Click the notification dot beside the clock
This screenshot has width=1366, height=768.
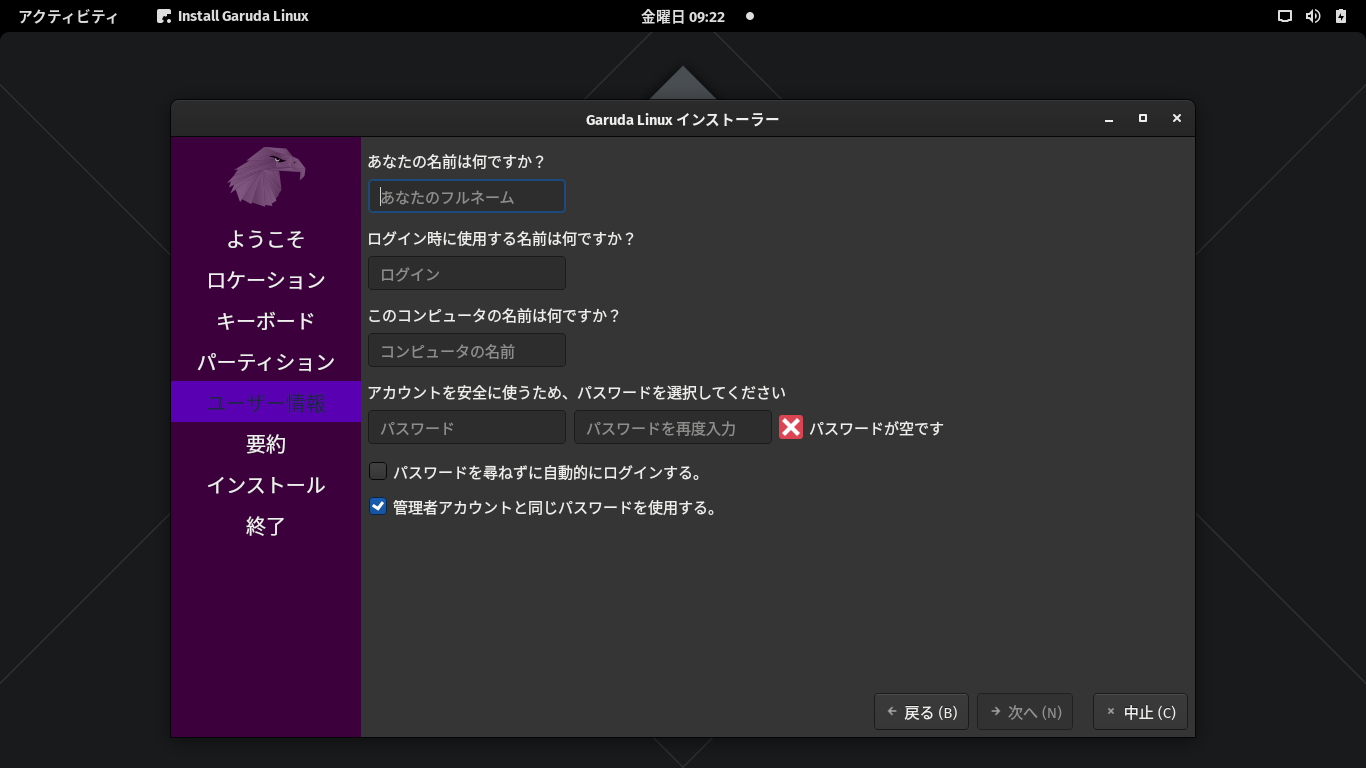(750, 16)
